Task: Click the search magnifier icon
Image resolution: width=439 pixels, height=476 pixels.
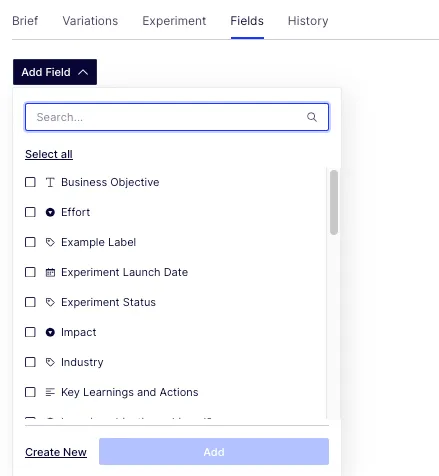Action: (x=312, y=117)
